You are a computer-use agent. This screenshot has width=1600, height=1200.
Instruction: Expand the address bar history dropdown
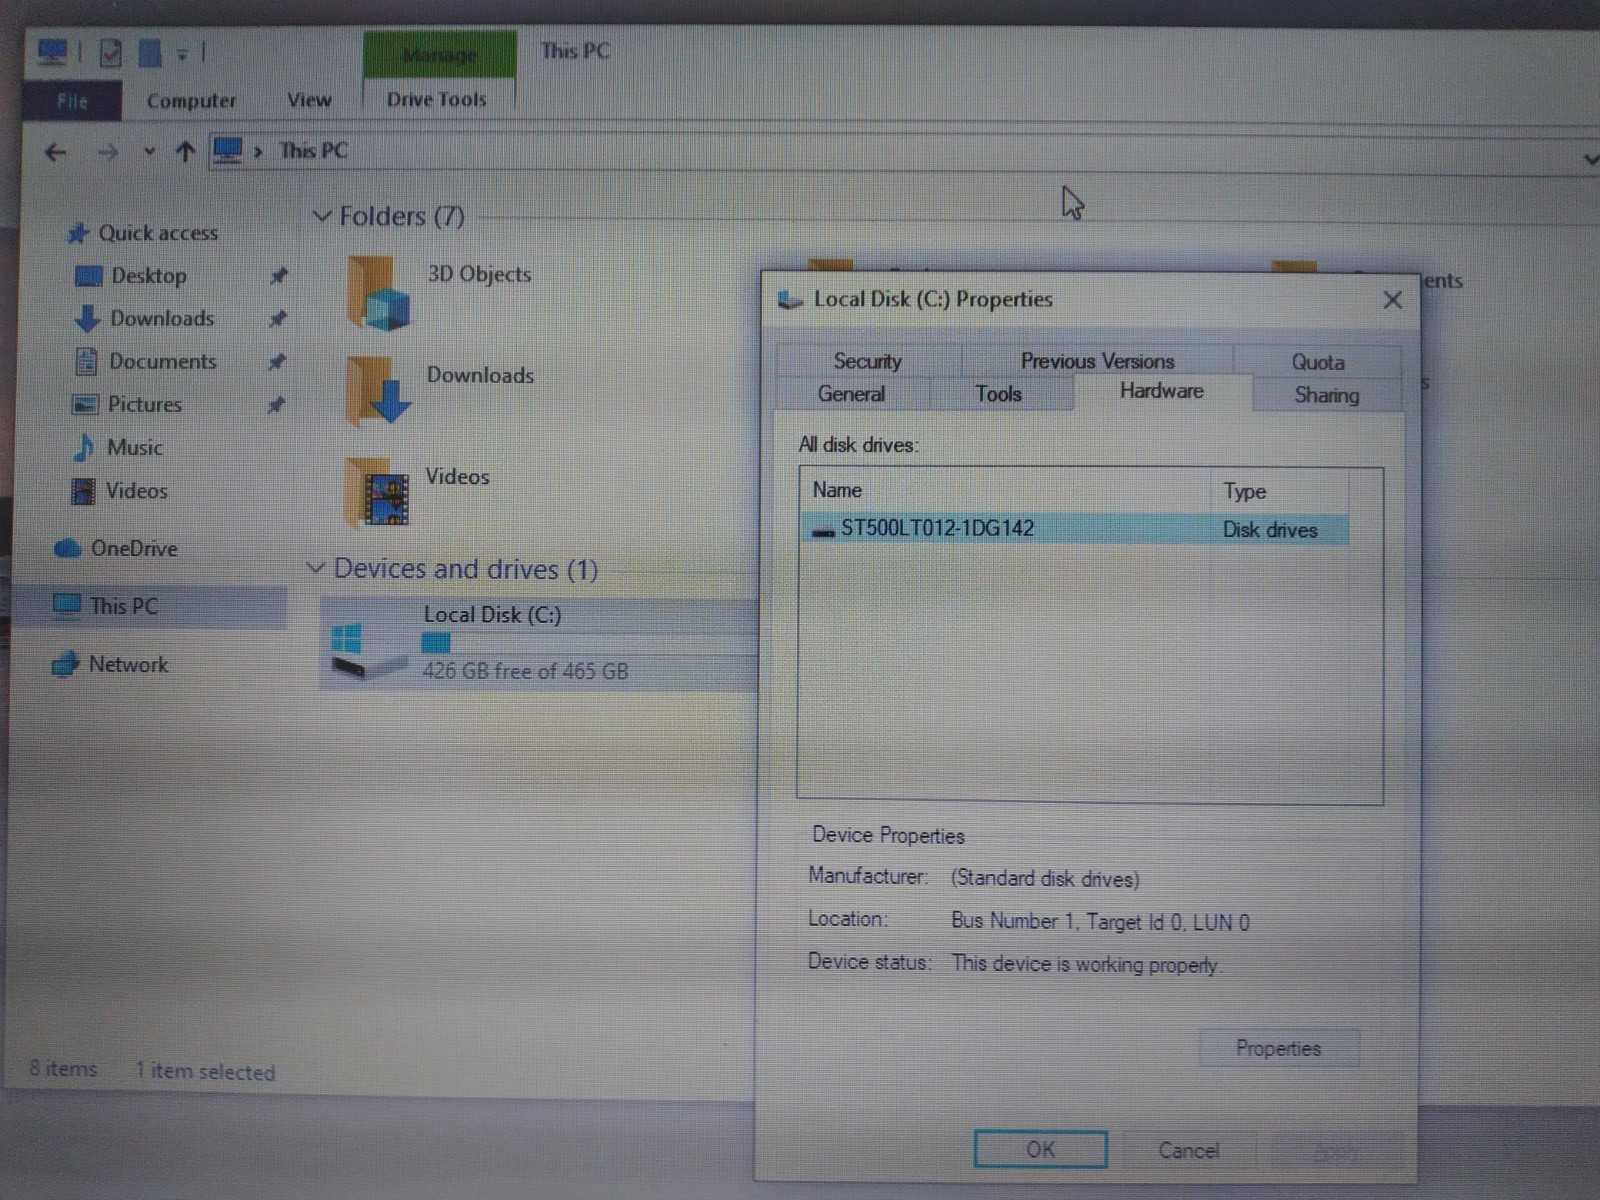tap(1590, 159)
